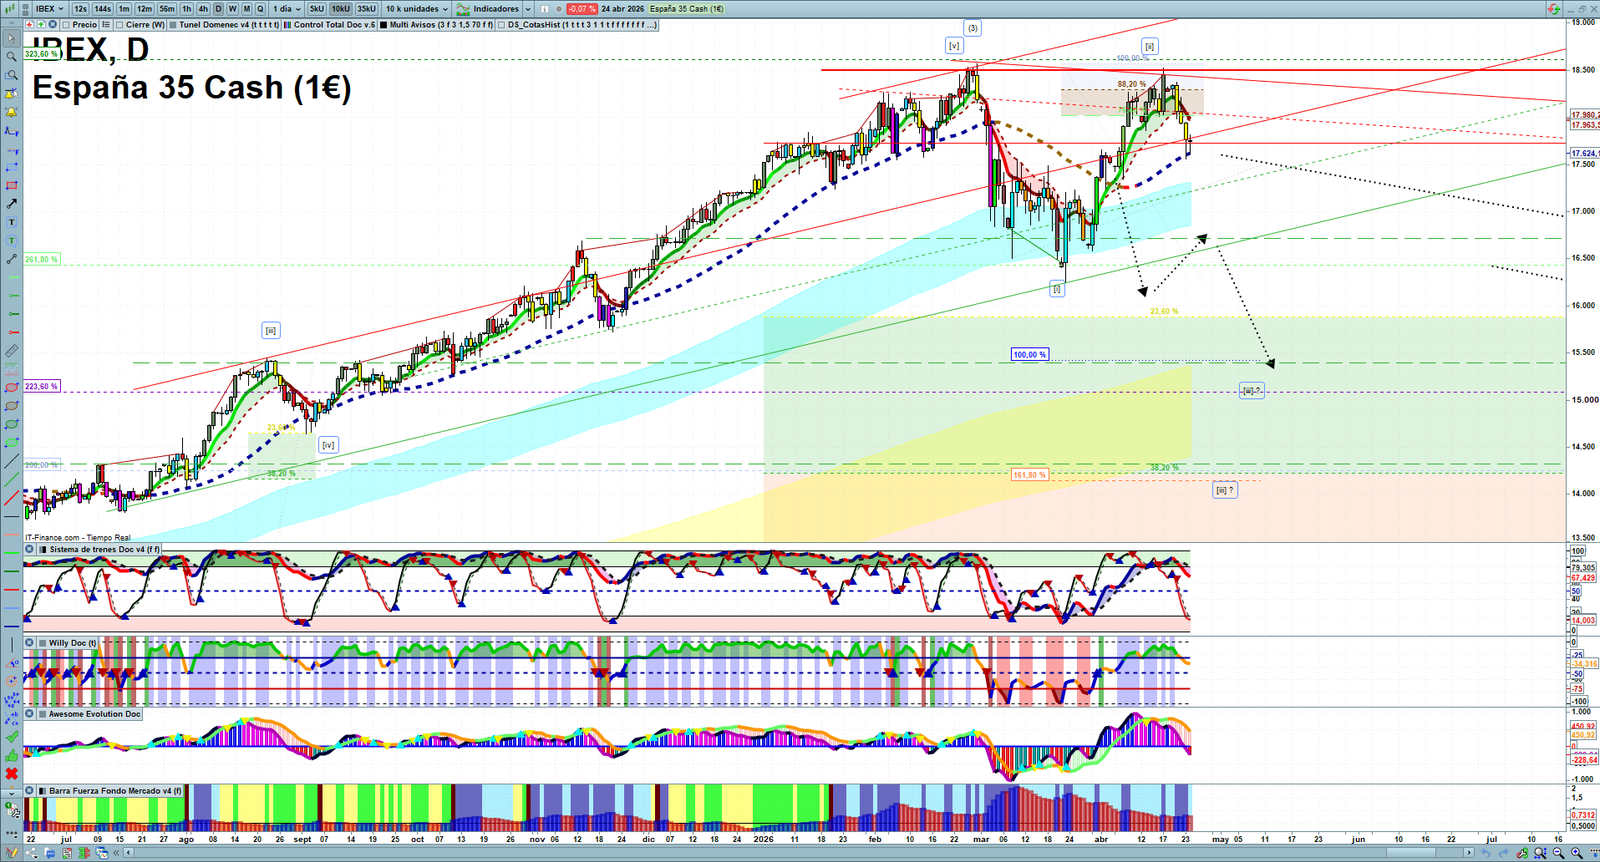Select the square text T tool
The height and width of the screenshot is (862, 1600).
click(x=11, y=222)
